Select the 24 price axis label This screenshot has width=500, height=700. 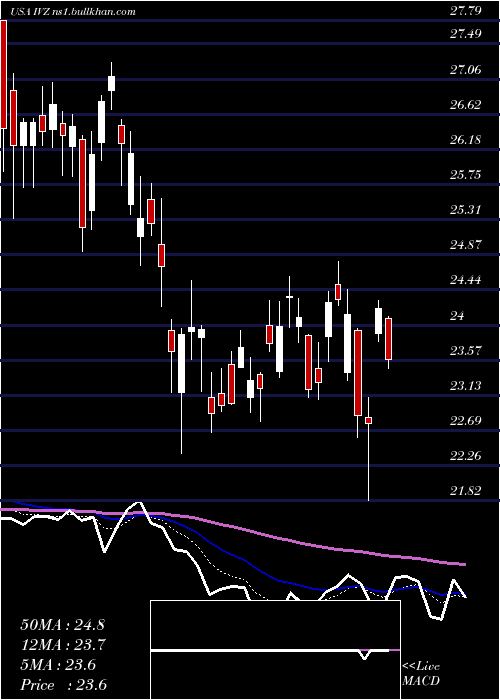click(458, 315)
